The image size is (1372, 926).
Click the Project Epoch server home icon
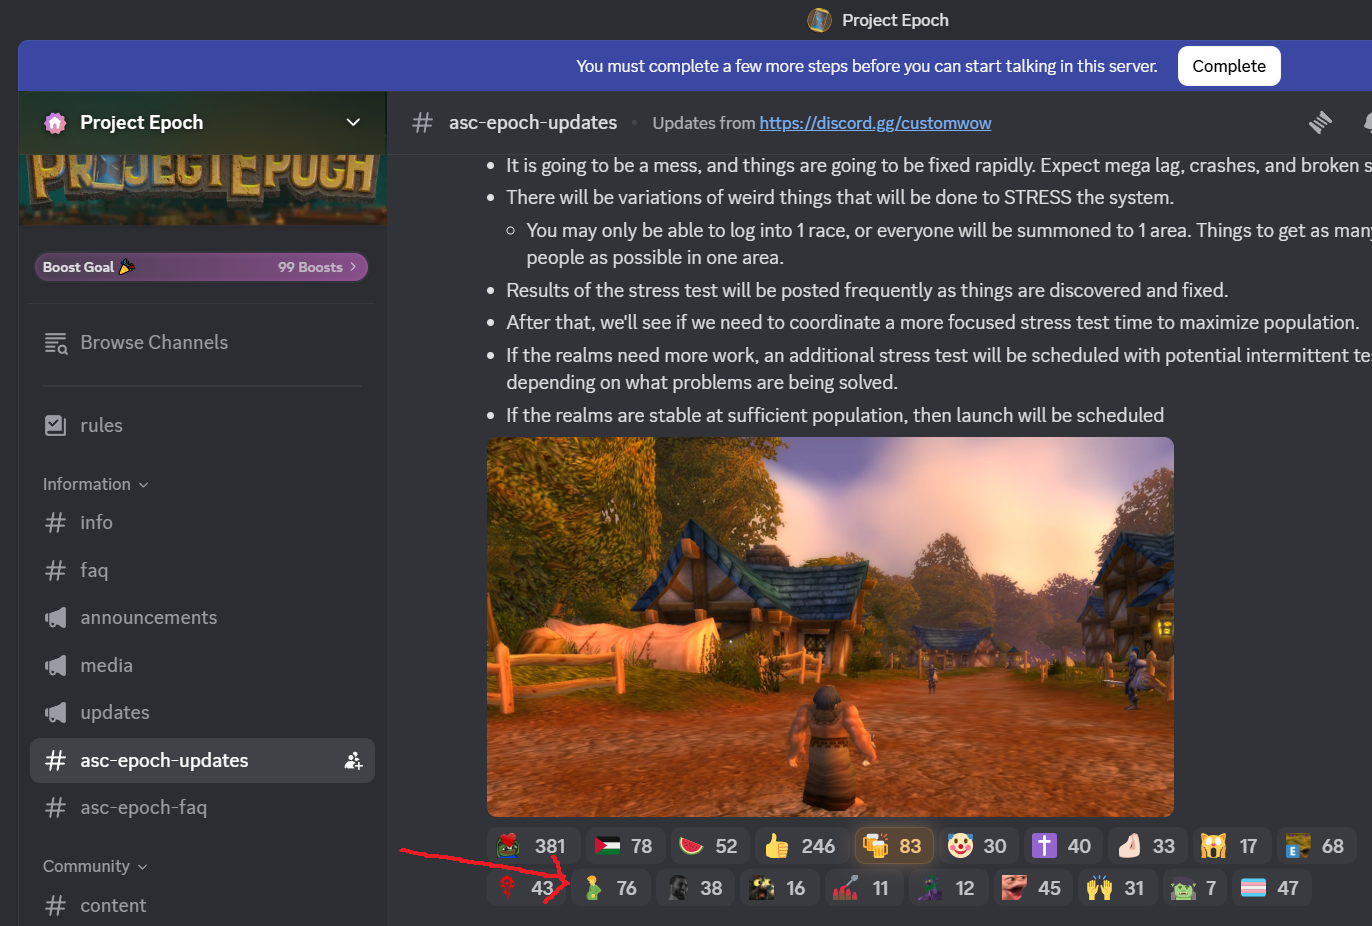pyautogui.click(x=55, y=123)
